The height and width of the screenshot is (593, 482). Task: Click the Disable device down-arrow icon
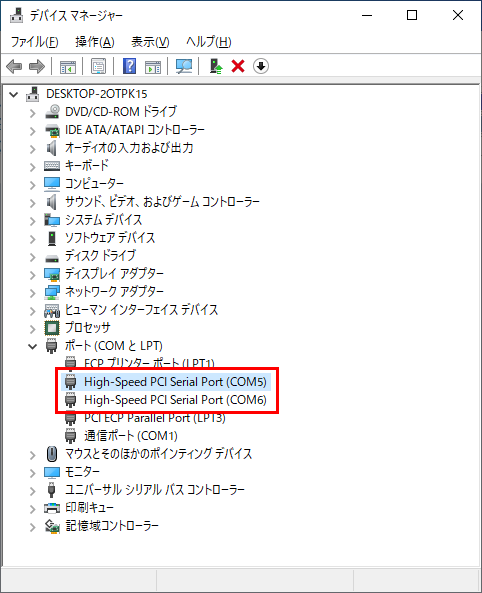coord(261,67)
